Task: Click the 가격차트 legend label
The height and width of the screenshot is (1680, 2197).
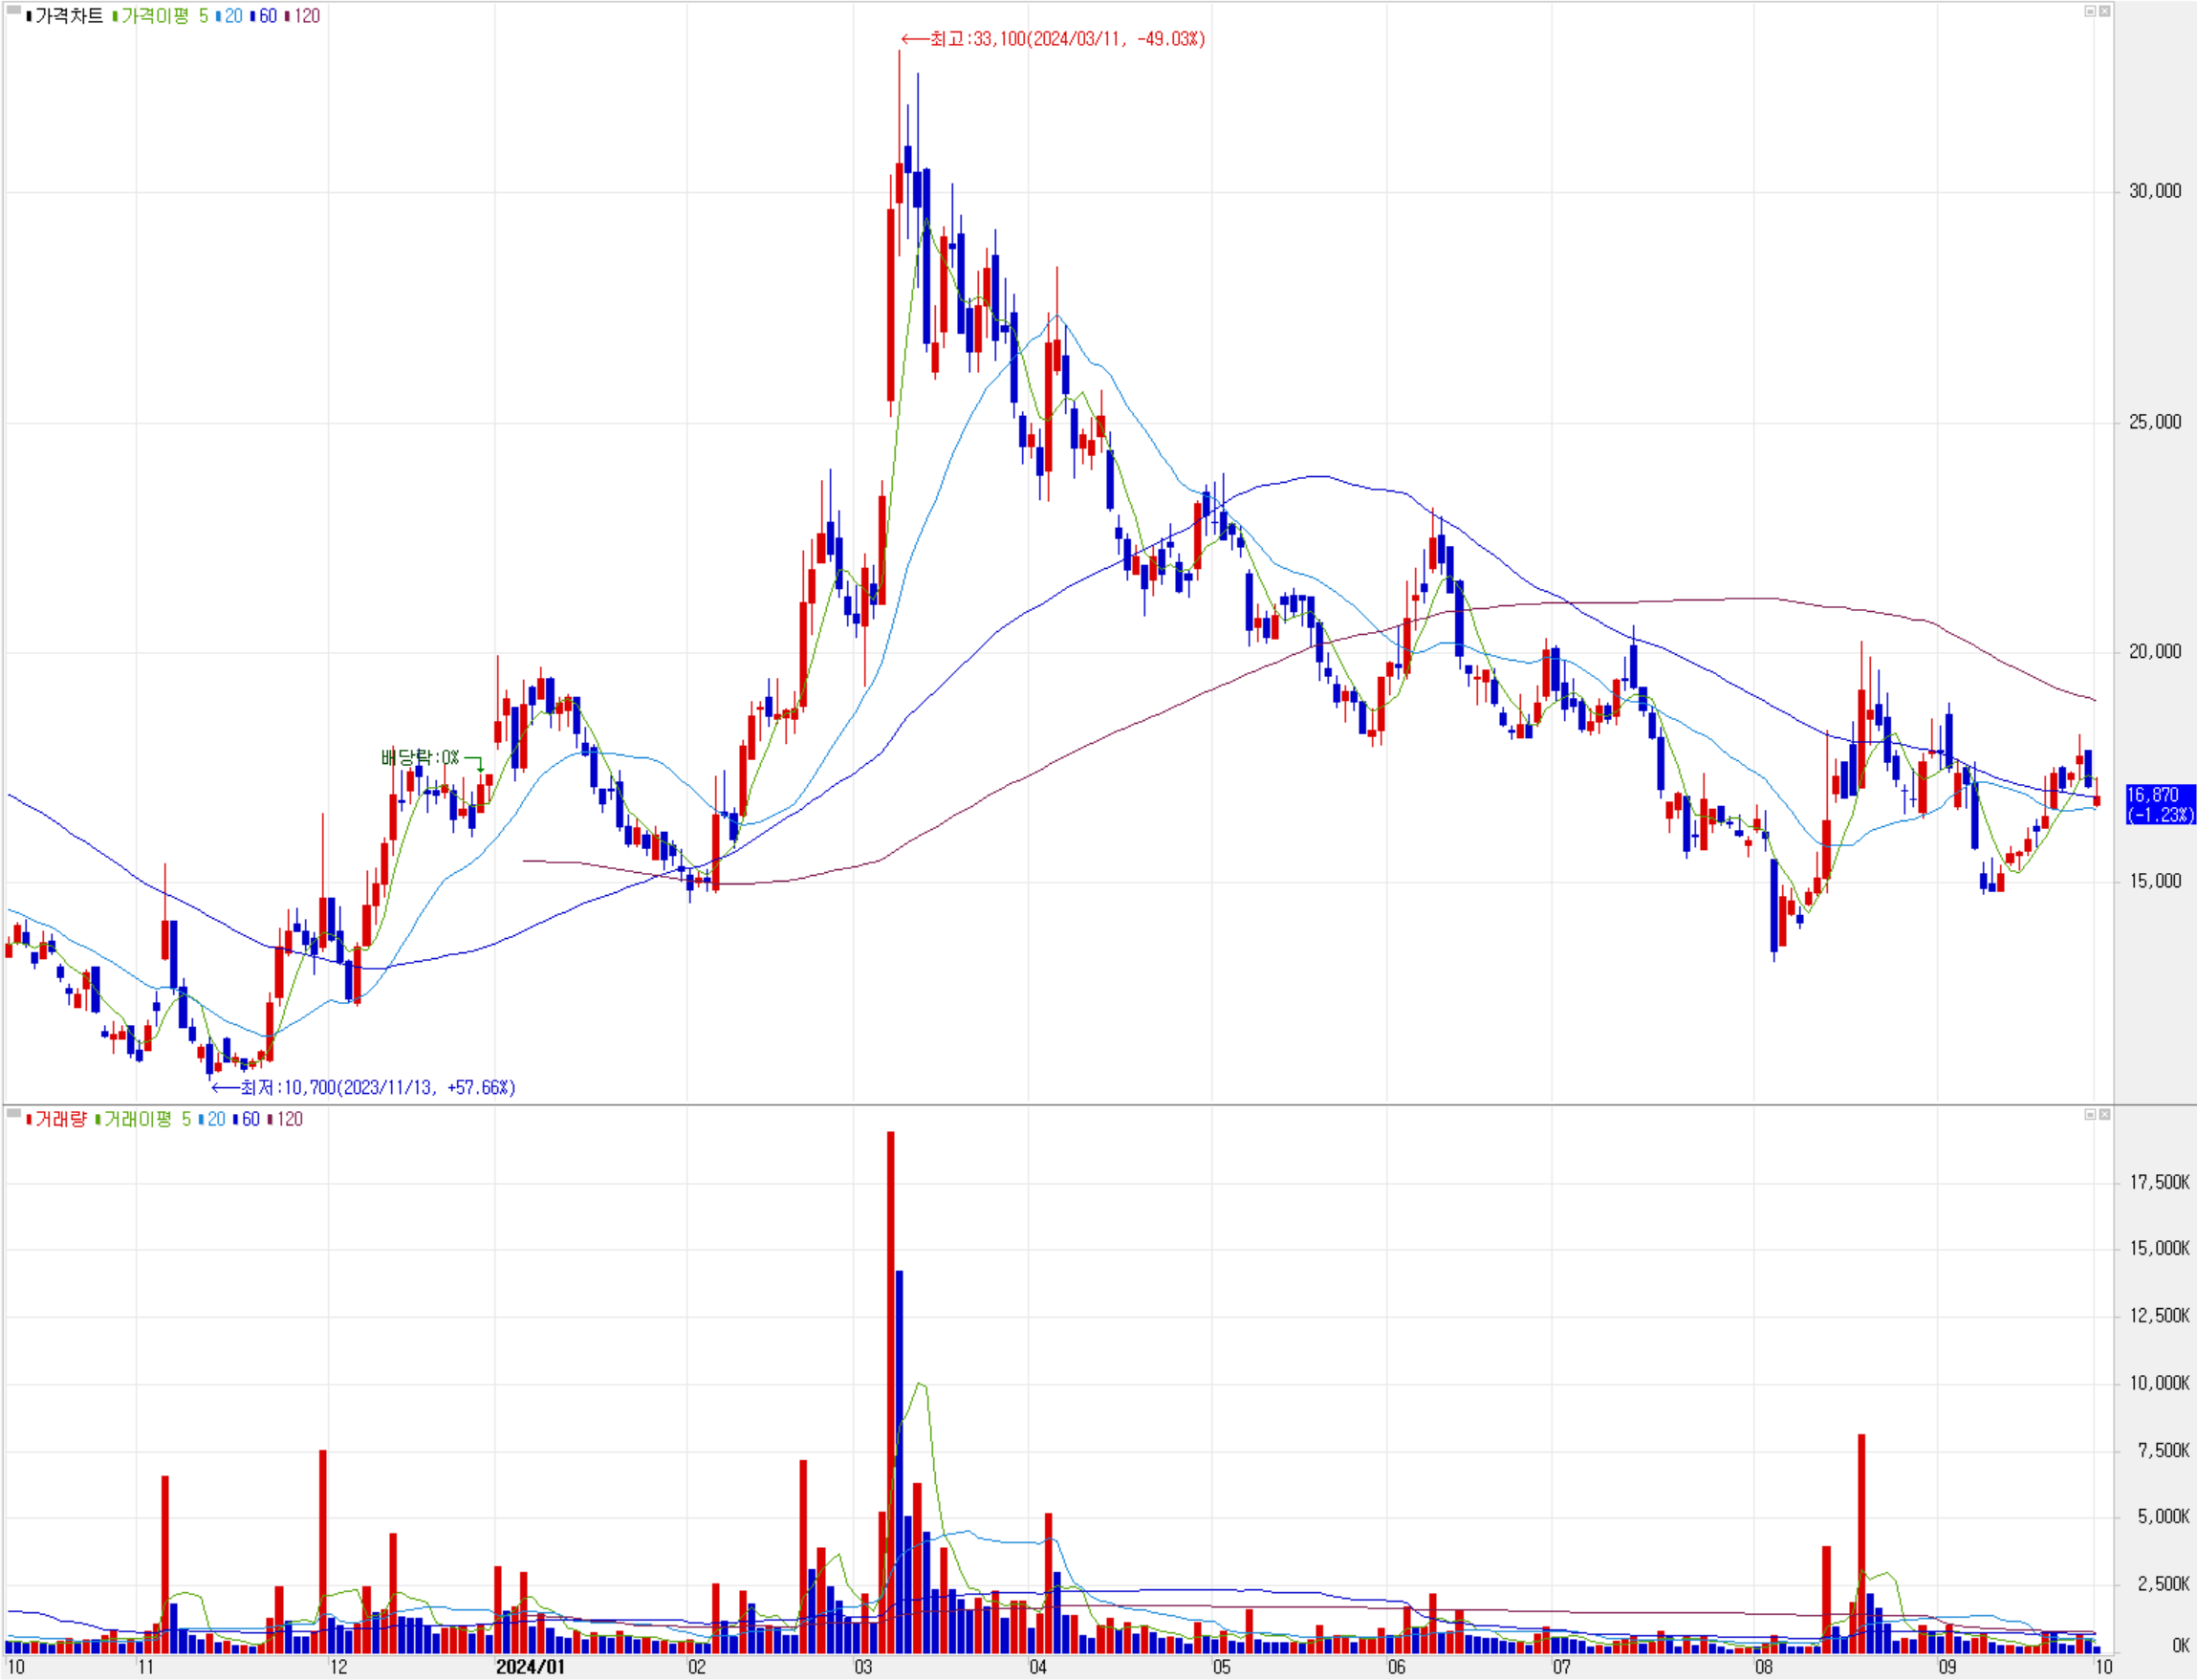Action: (68, 16)
